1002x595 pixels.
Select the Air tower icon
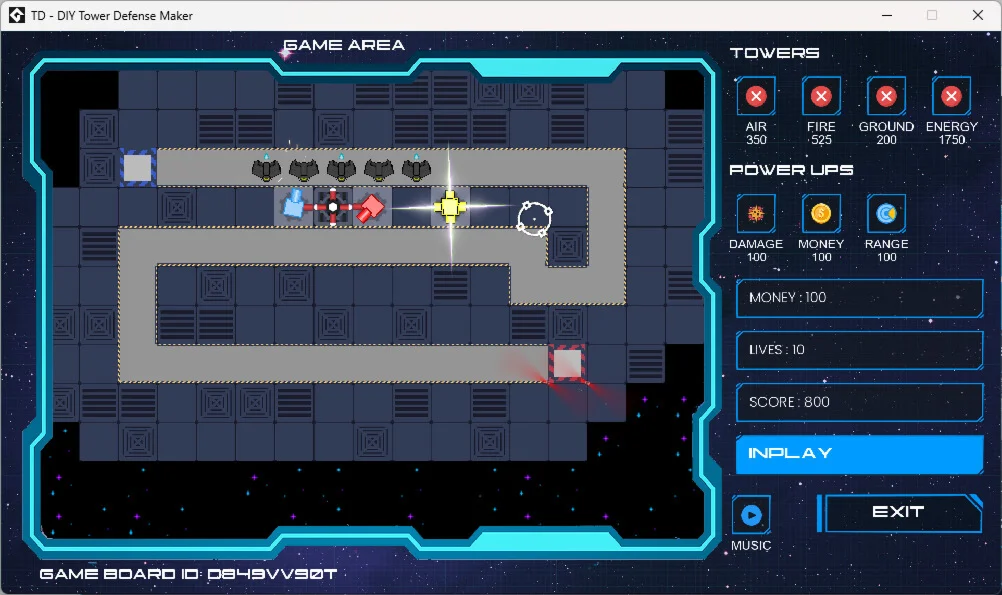point(756,97)
